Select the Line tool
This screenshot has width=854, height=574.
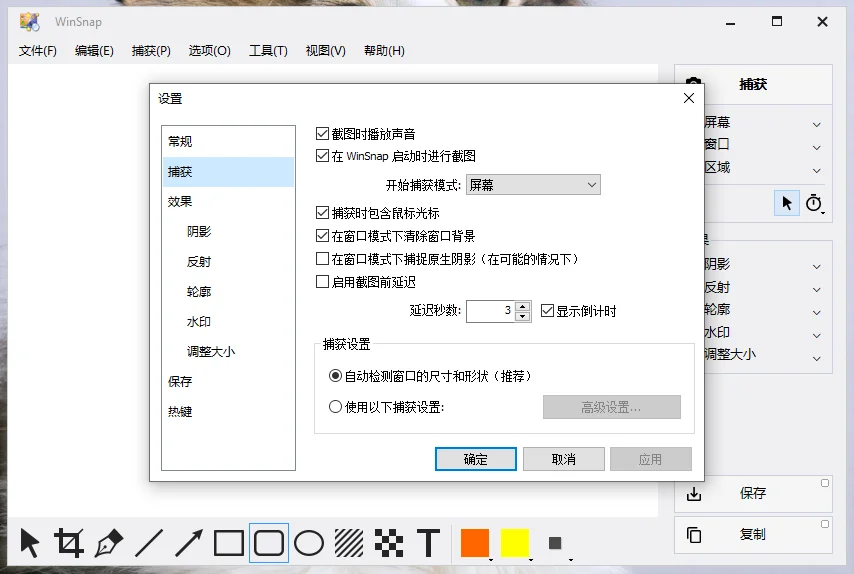pos(149,543)
